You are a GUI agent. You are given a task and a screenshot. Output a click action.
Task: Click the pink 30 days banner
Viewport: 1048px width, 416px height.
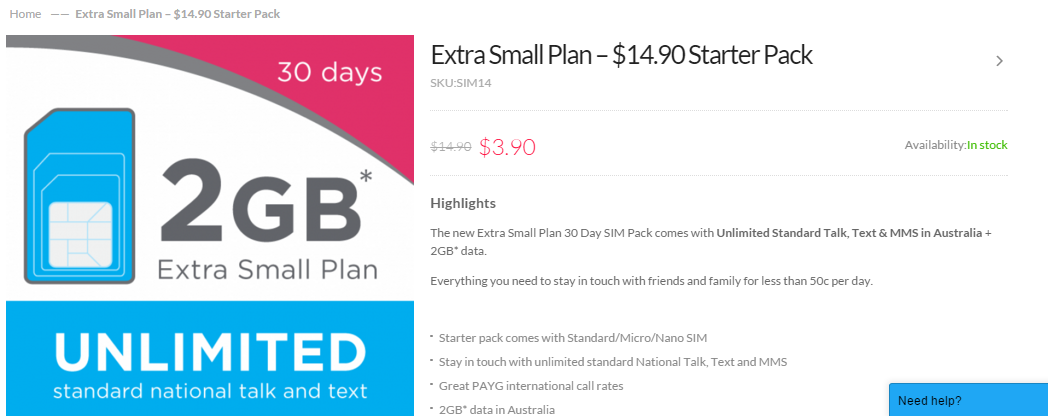tap(329, 73)
